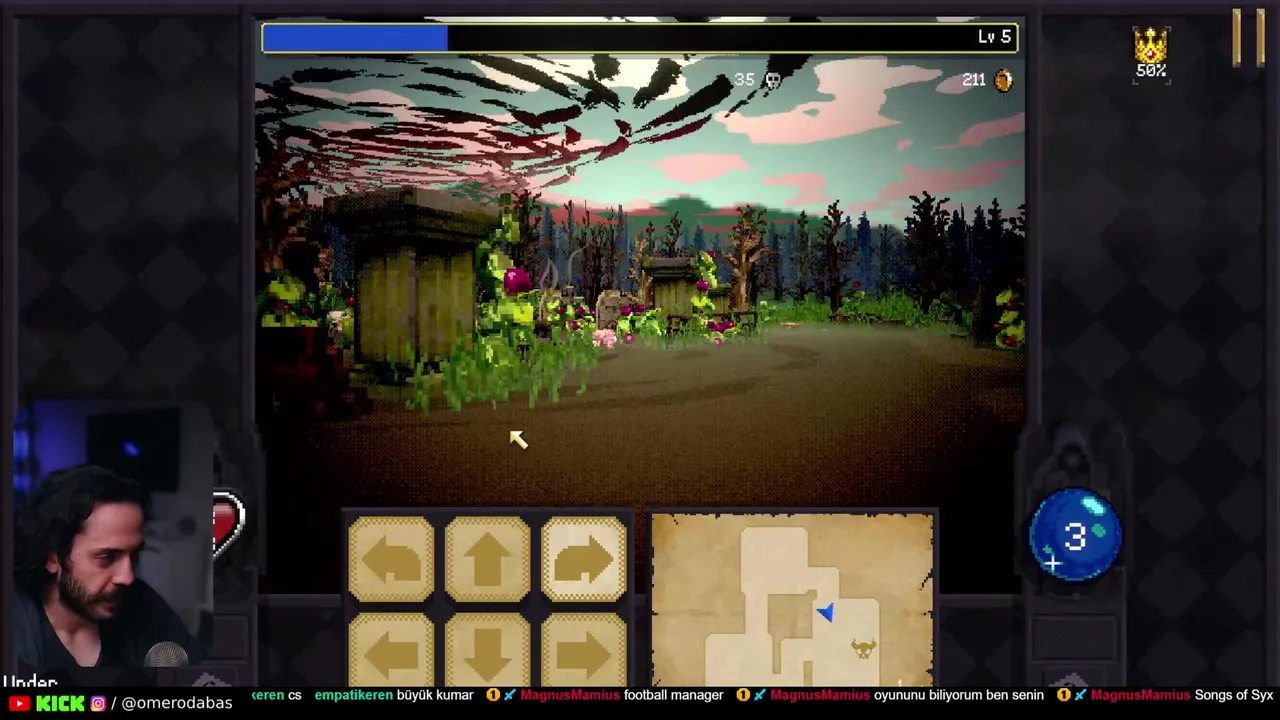Image resolution: width=1280 pixels, height=720 pixels.
Task: Click the gold coin icon next to 211
Action: [1004, 80]
